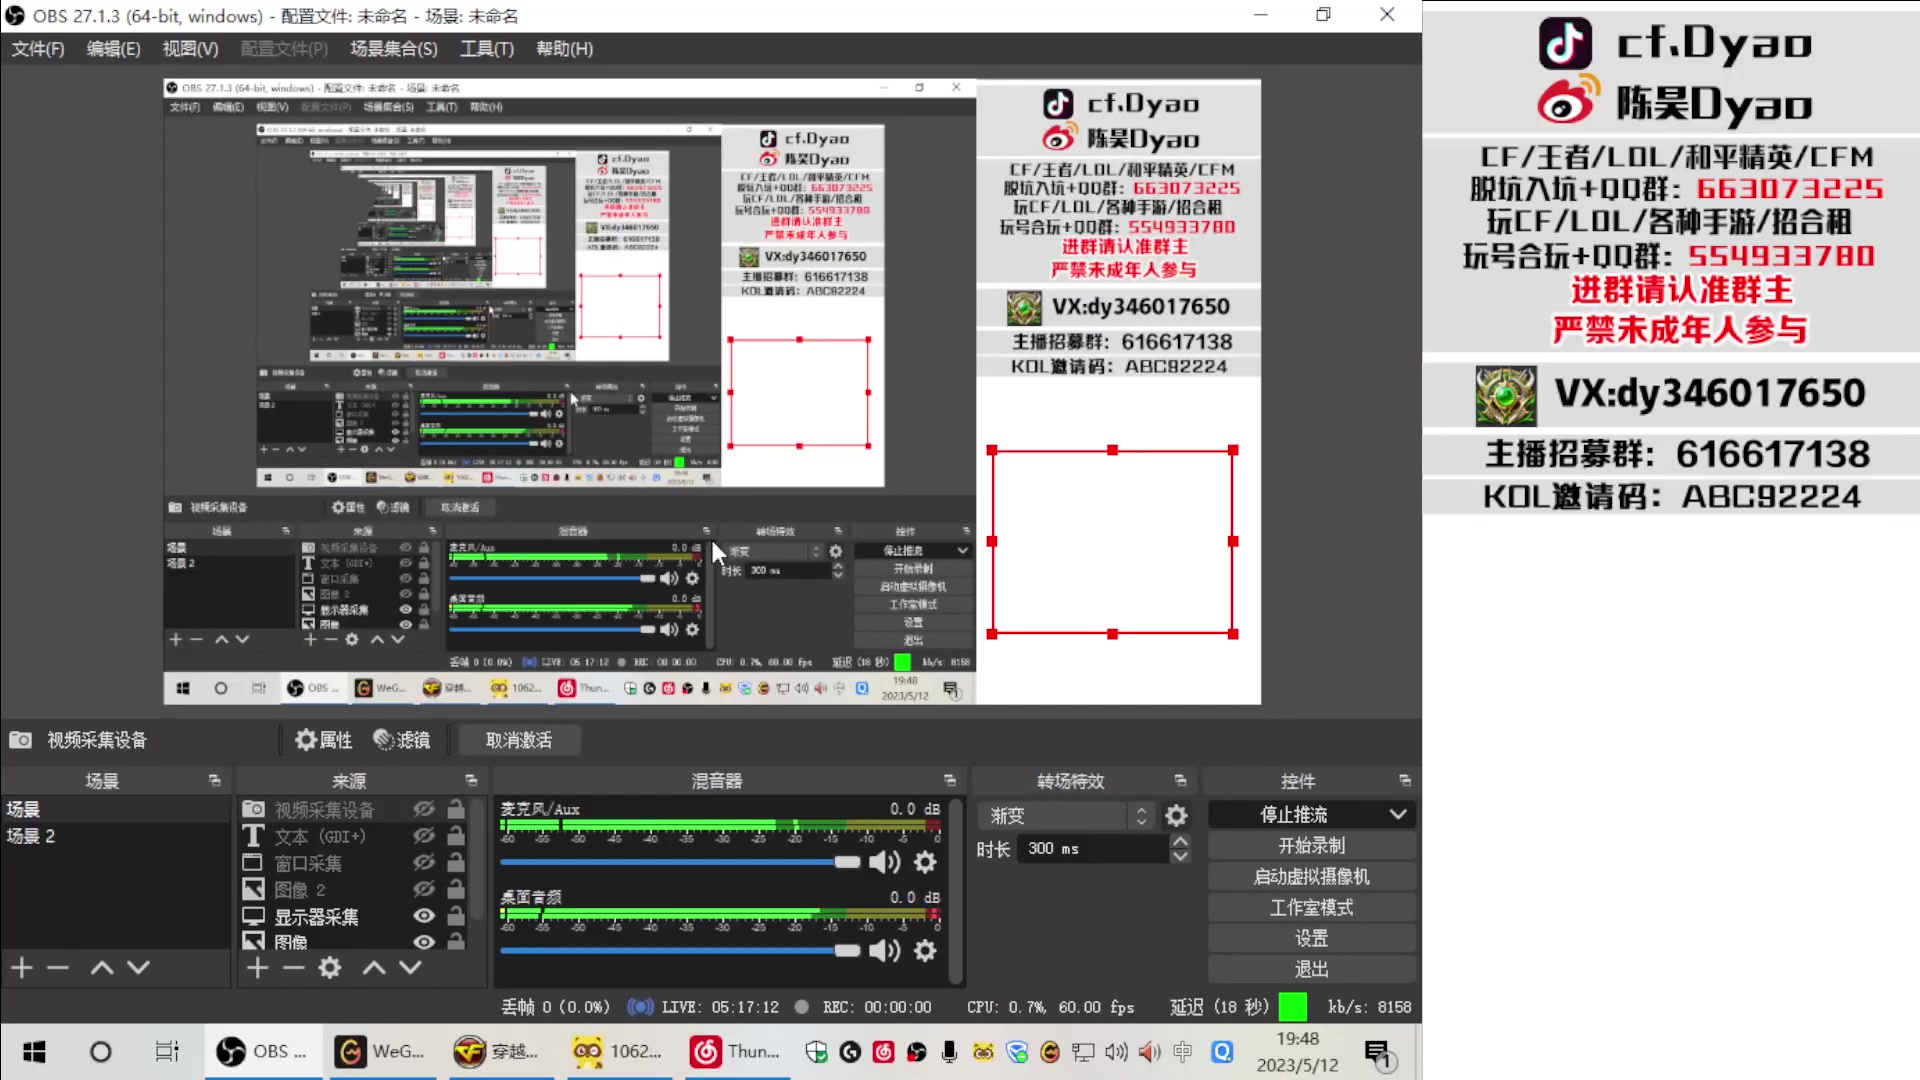Click transition duration 300 ms field
The height and width of the screenshot is (1080, 1920).
(x=1093, y=849)
